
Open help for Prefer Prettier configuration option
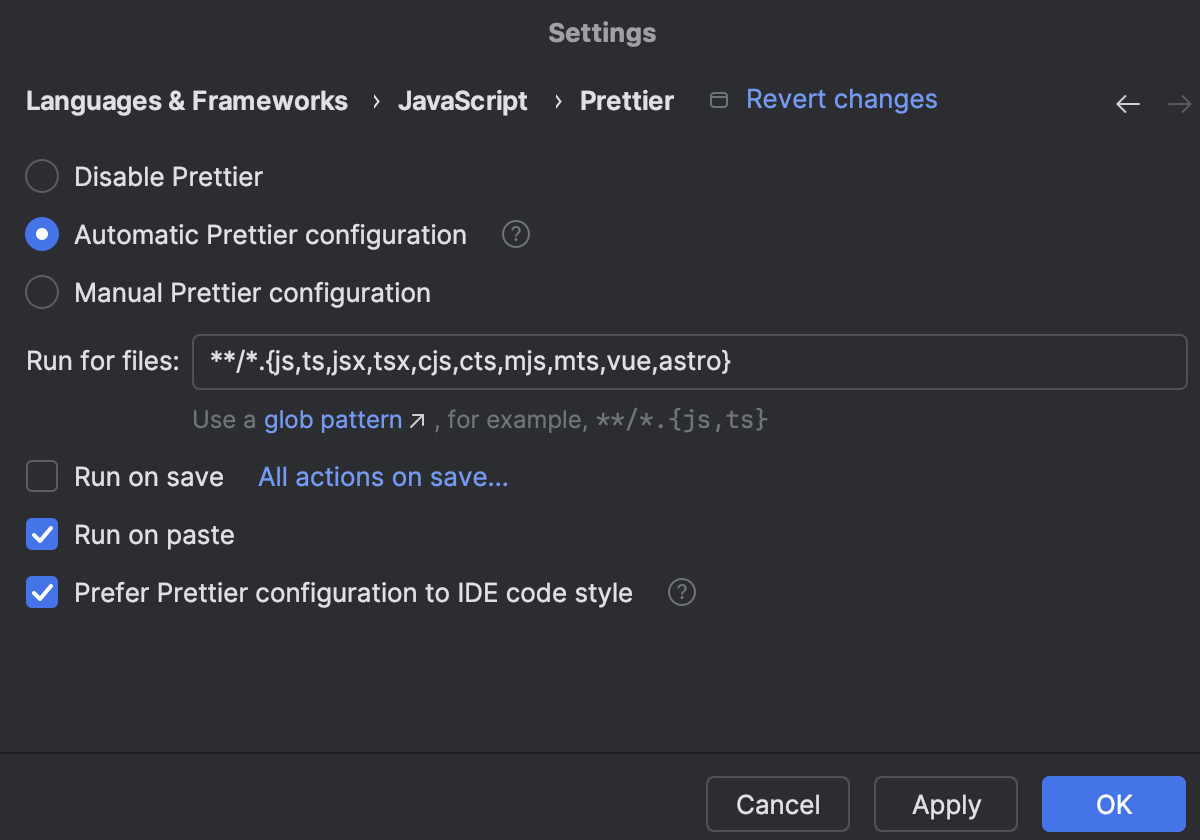pos(681,592)
